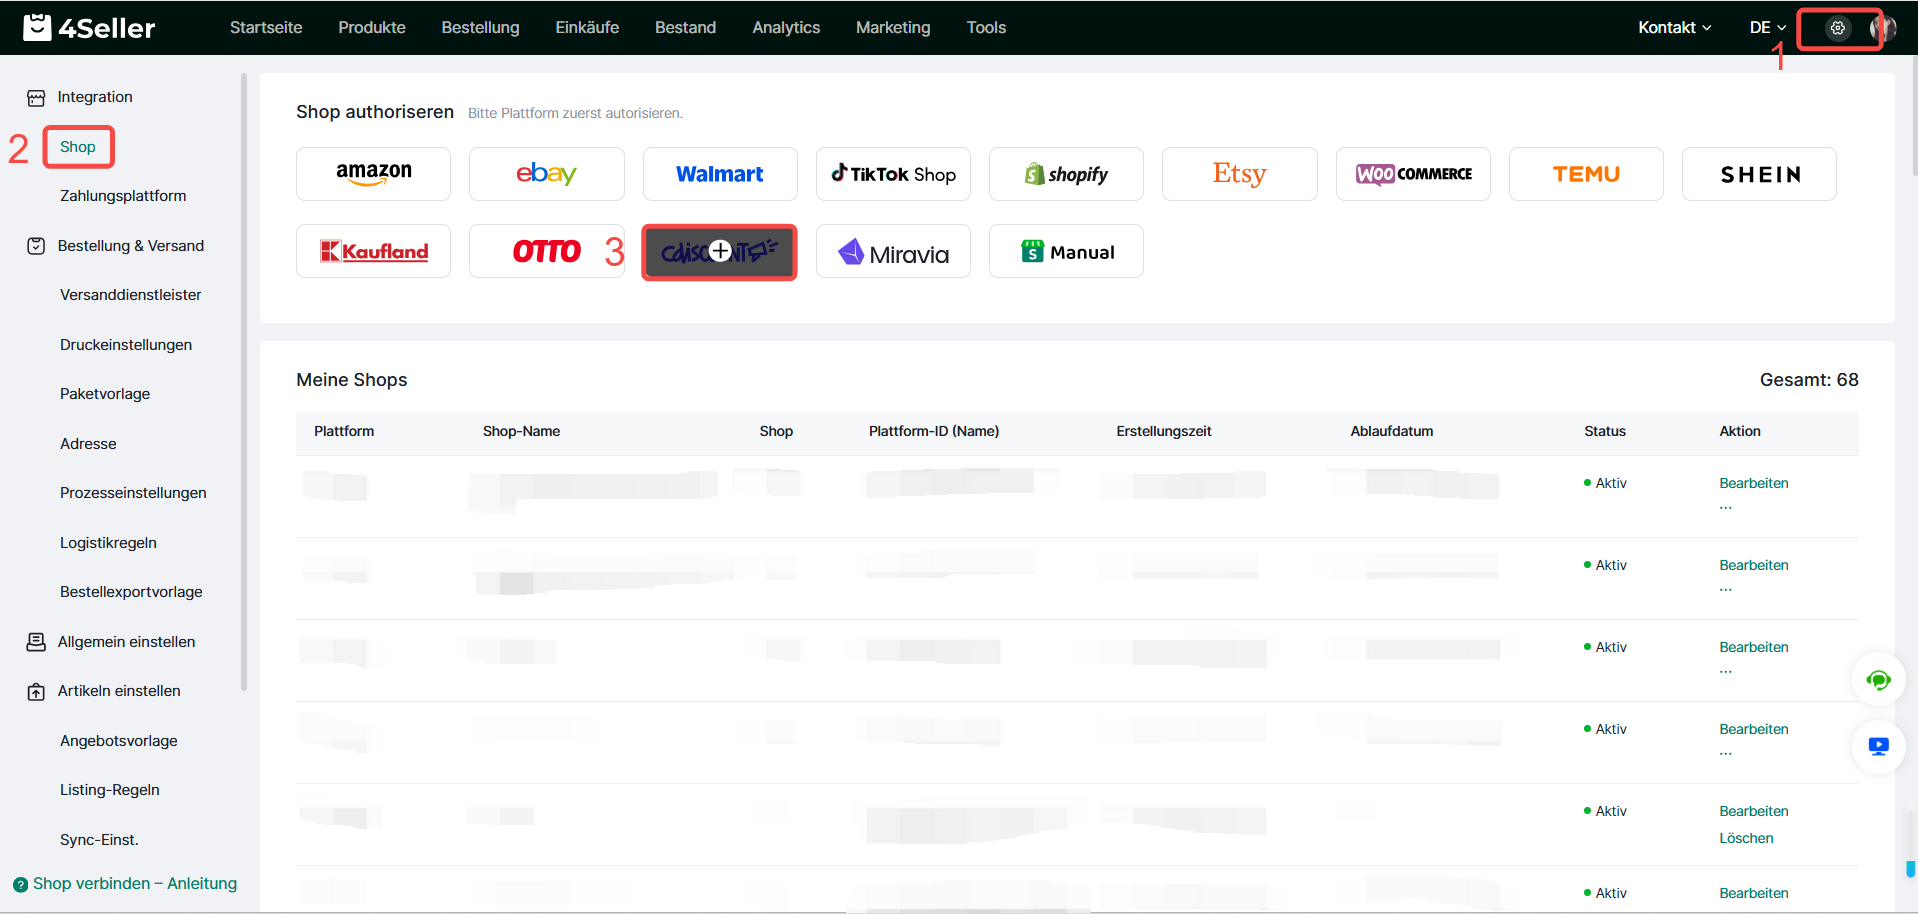This screenshot has height=914, width=1918.
Task: Open Shop verbinden – Anleitung guide
Action: tap(134, 884)
